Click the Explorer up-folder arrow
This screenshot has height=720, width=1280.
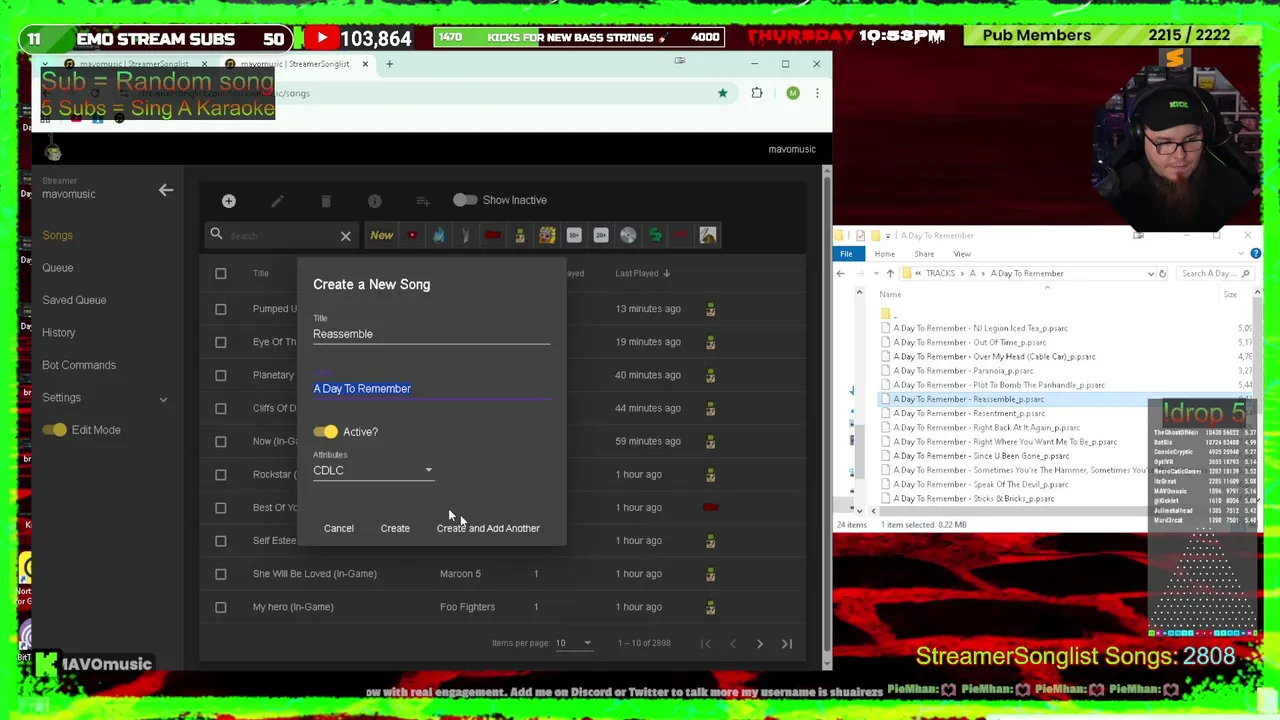click(890, 273)
